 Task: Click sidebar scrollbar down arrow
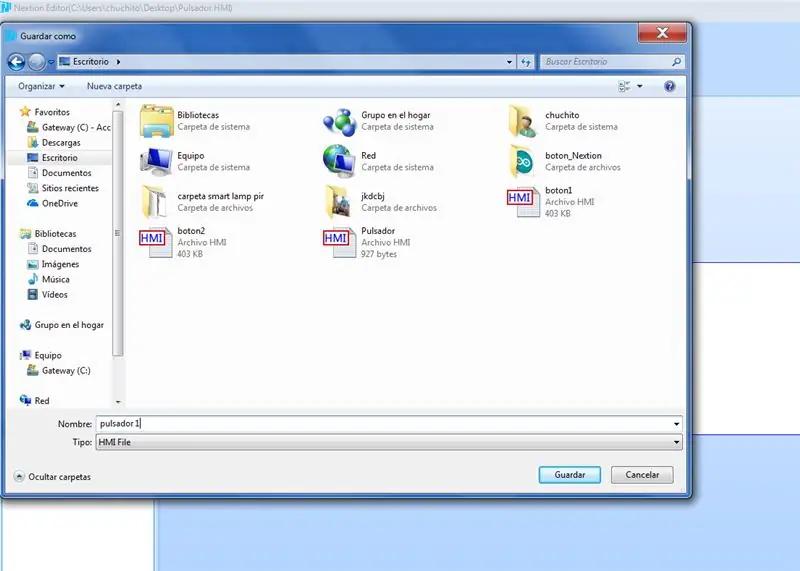pos(118,402)
